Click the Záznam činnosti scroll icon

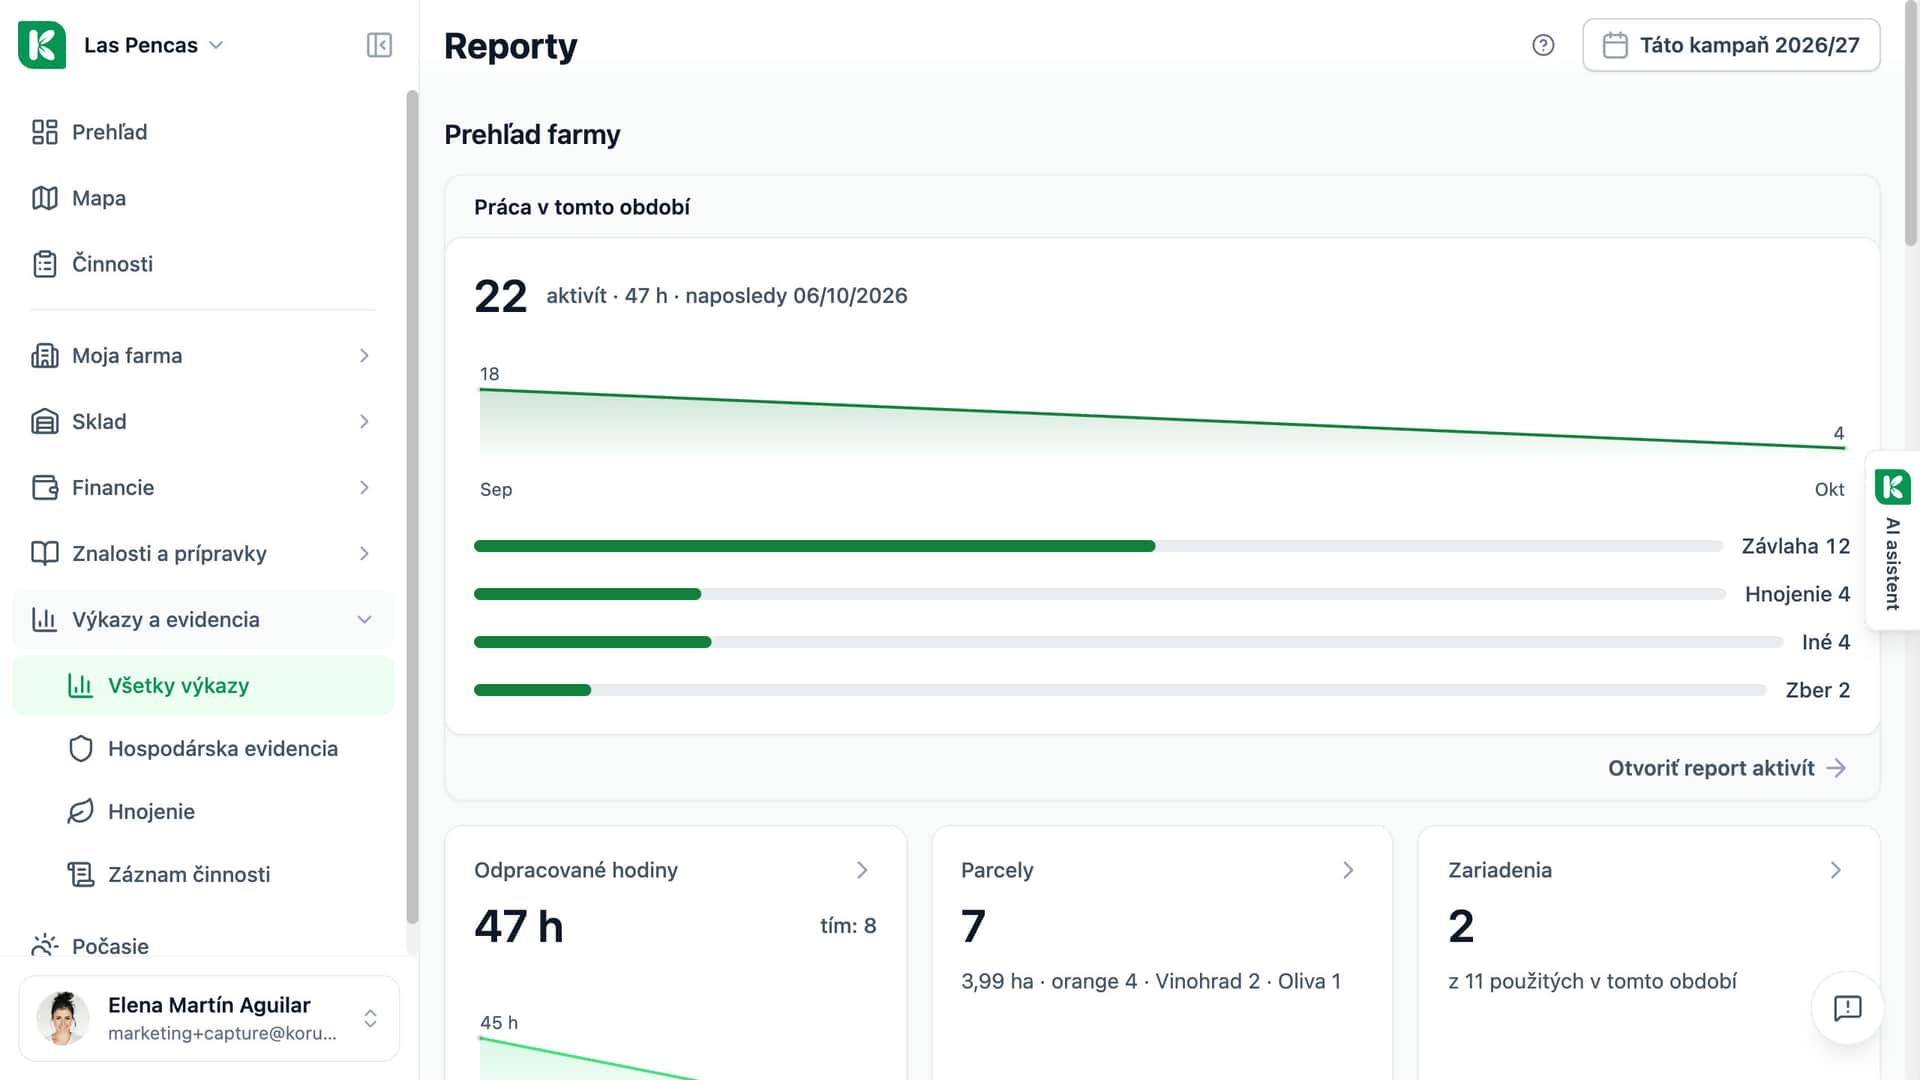pyautogui.click(x=81, y=875)
